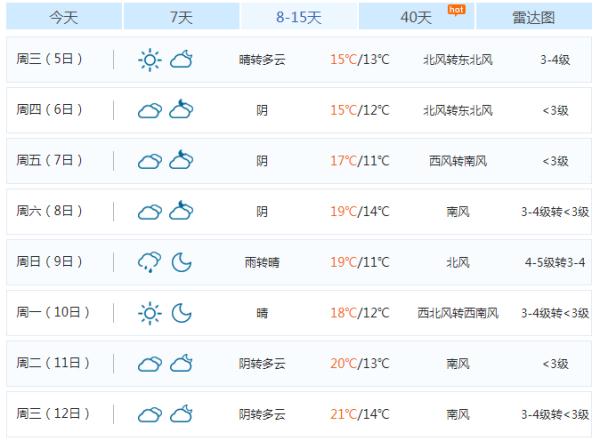Click the 阴转多云 description for 周三 (12日)

click(262, 415)
